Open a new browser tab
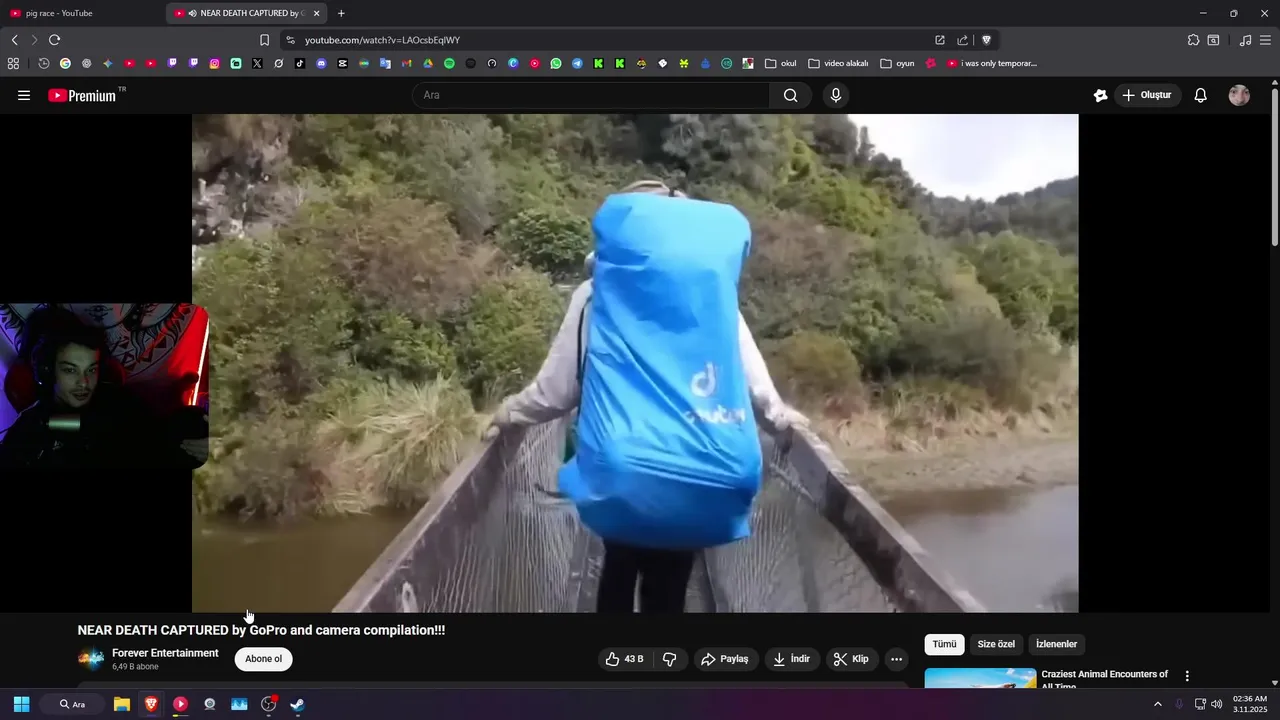The image size is (1280, 720). pos(341,13)
